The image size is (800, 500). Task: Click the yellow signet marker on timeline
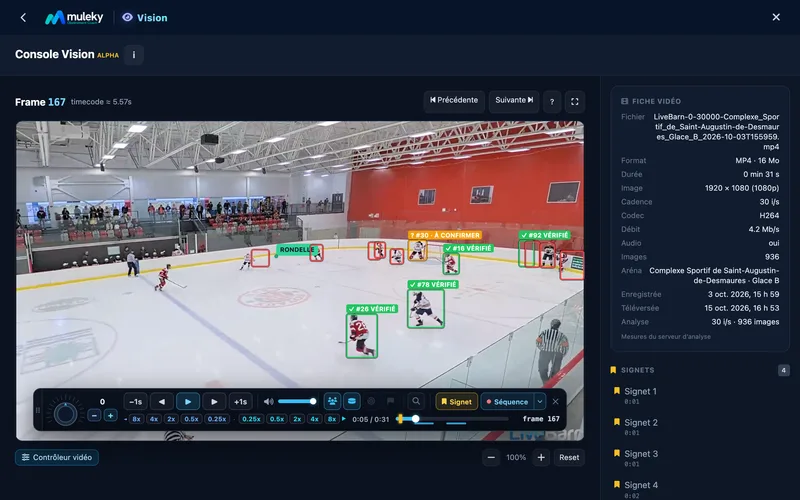click(x=400, y=419)
